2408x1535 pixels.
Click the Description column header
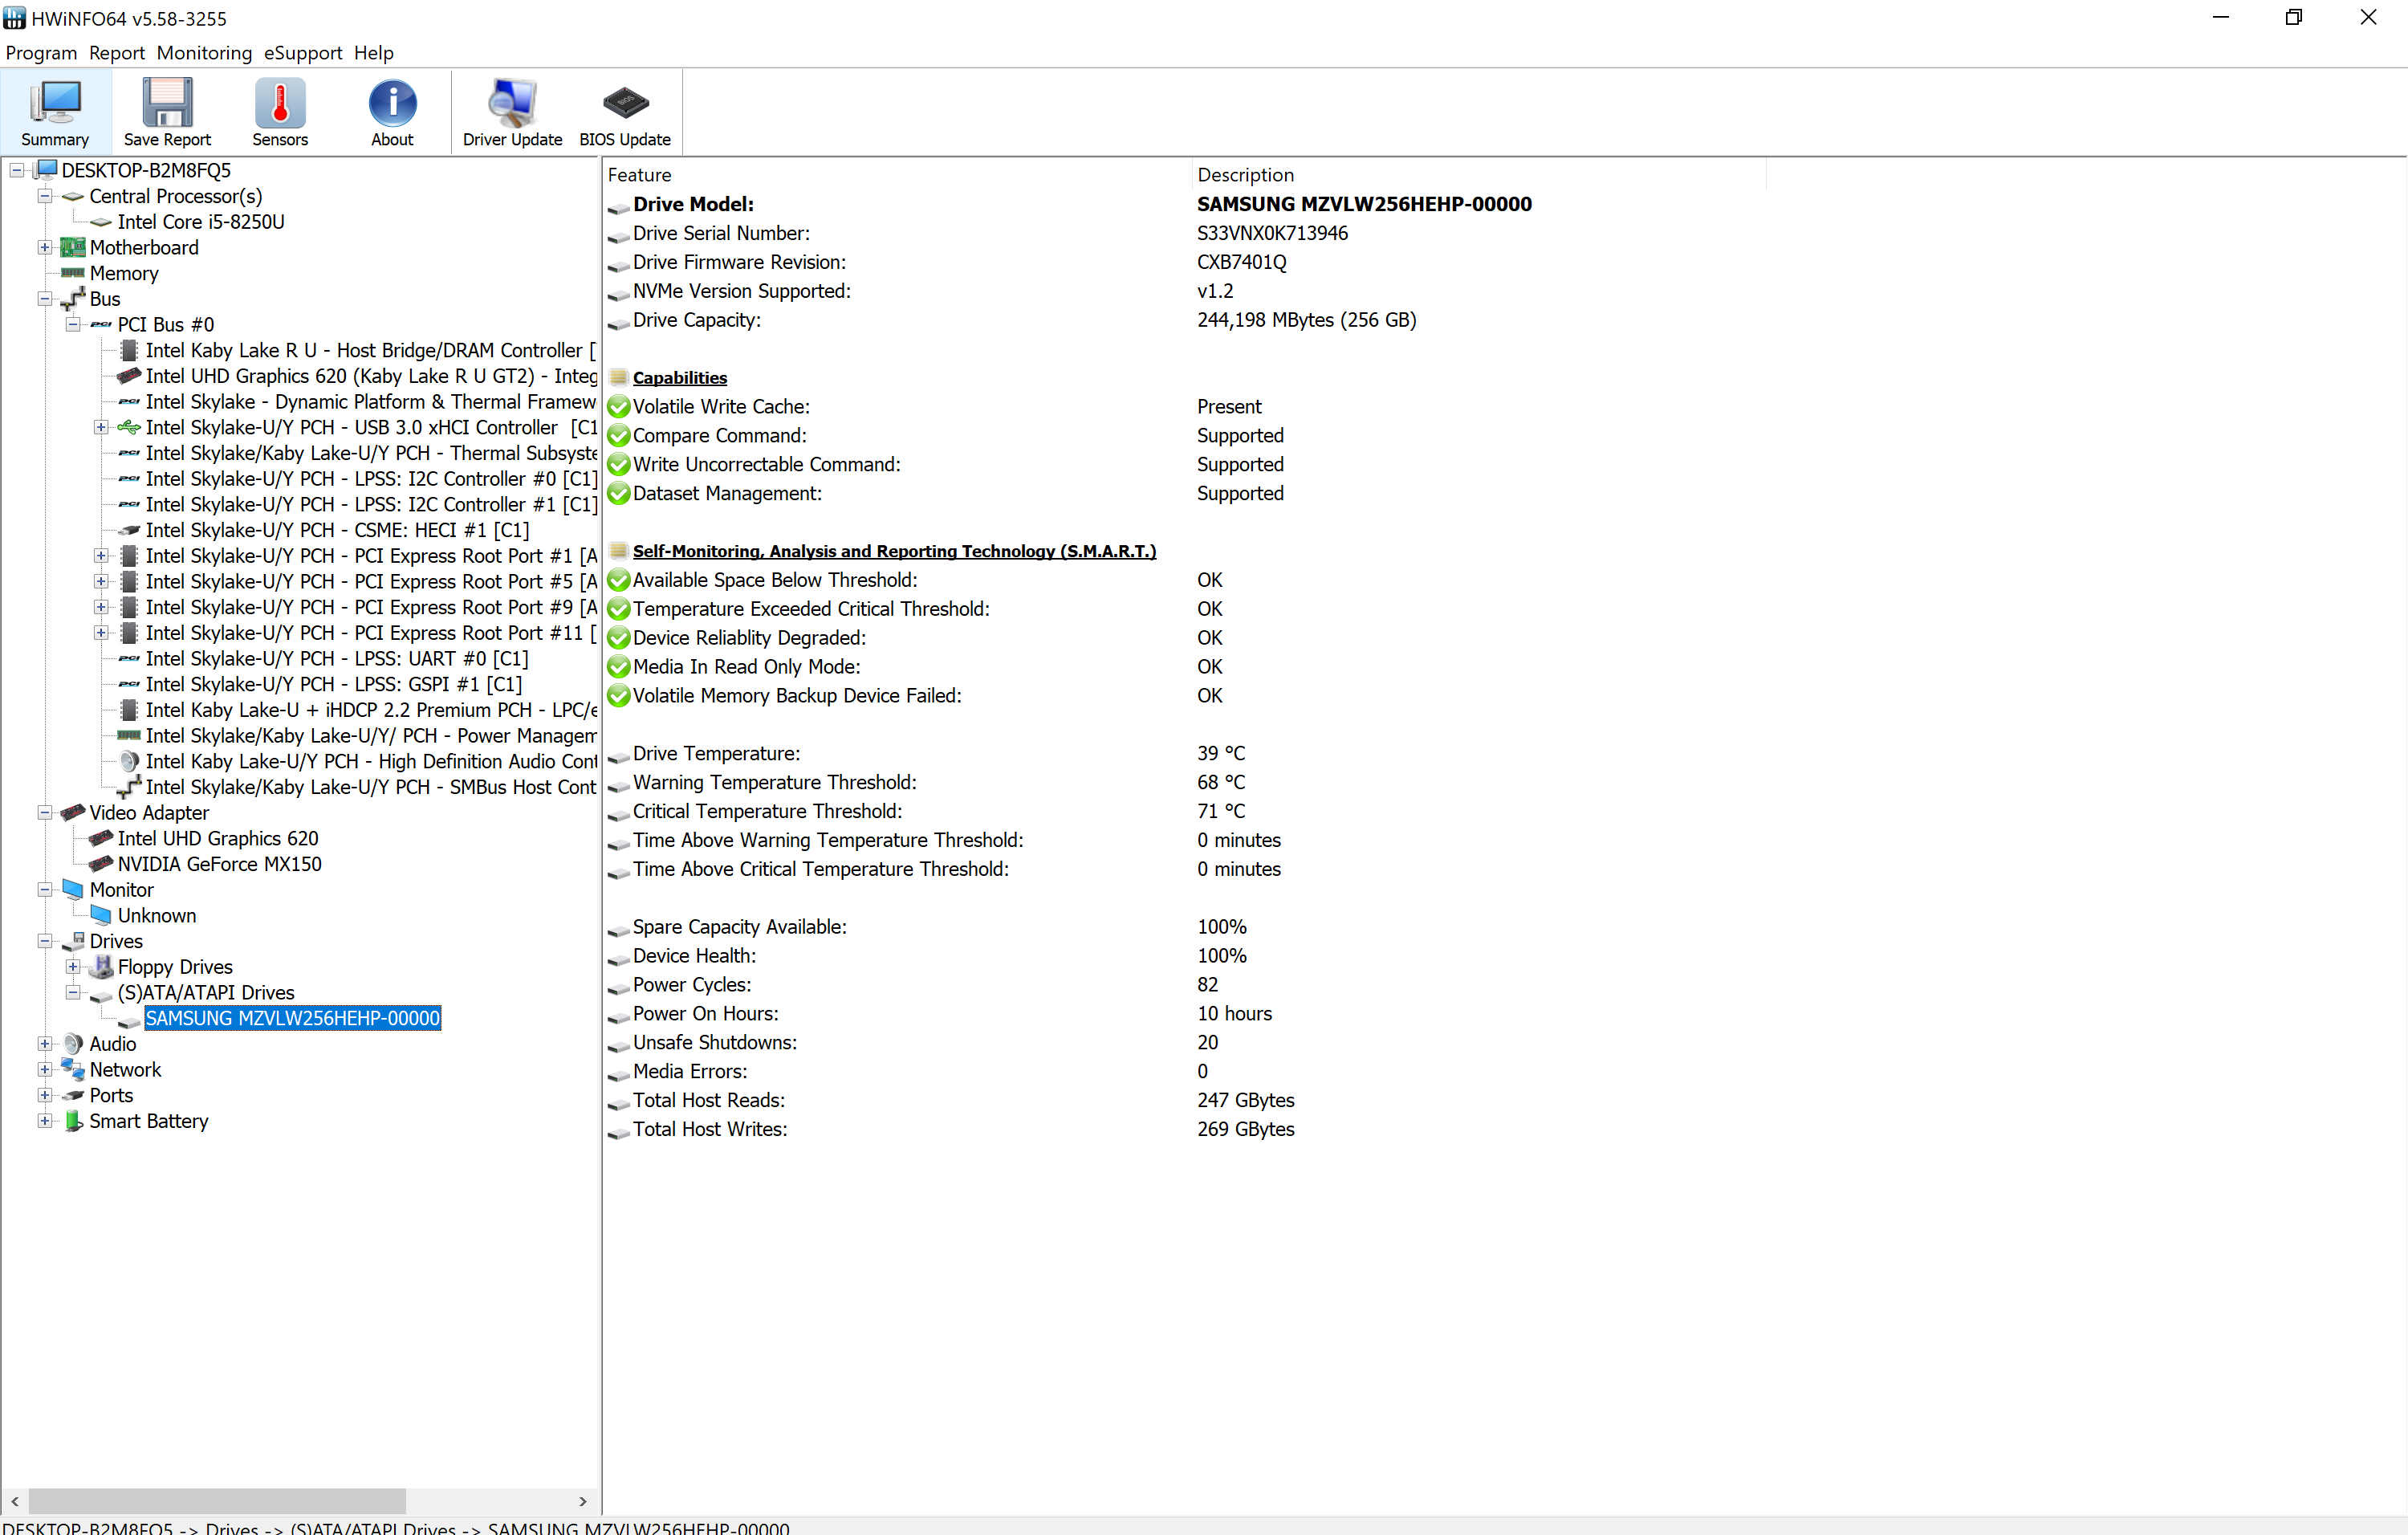[1480, 175]
